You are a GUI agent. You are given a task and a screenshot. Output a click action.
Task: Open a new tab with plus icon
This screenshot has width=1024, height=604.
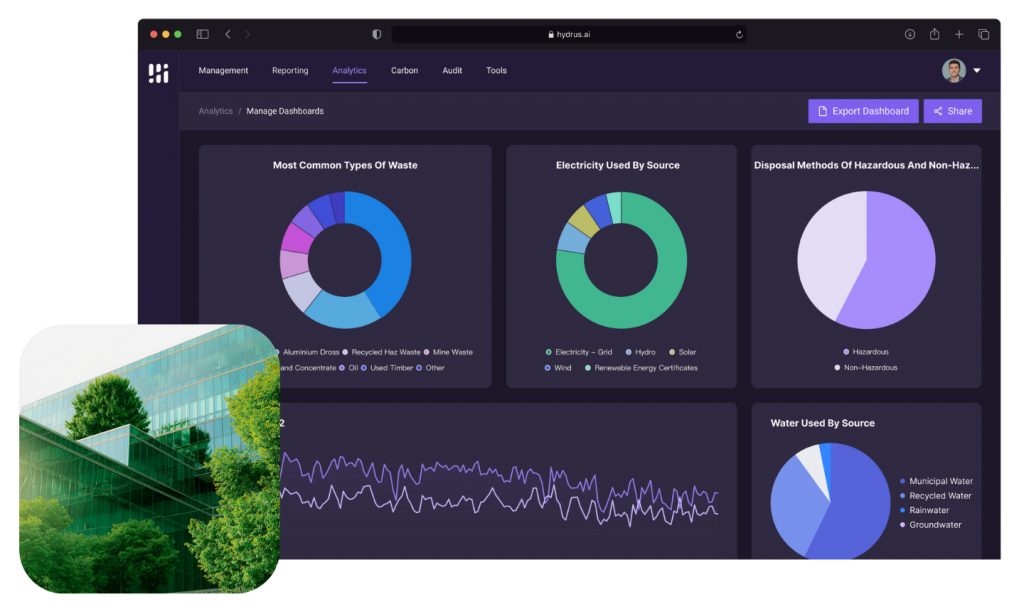tap(959, 34)
